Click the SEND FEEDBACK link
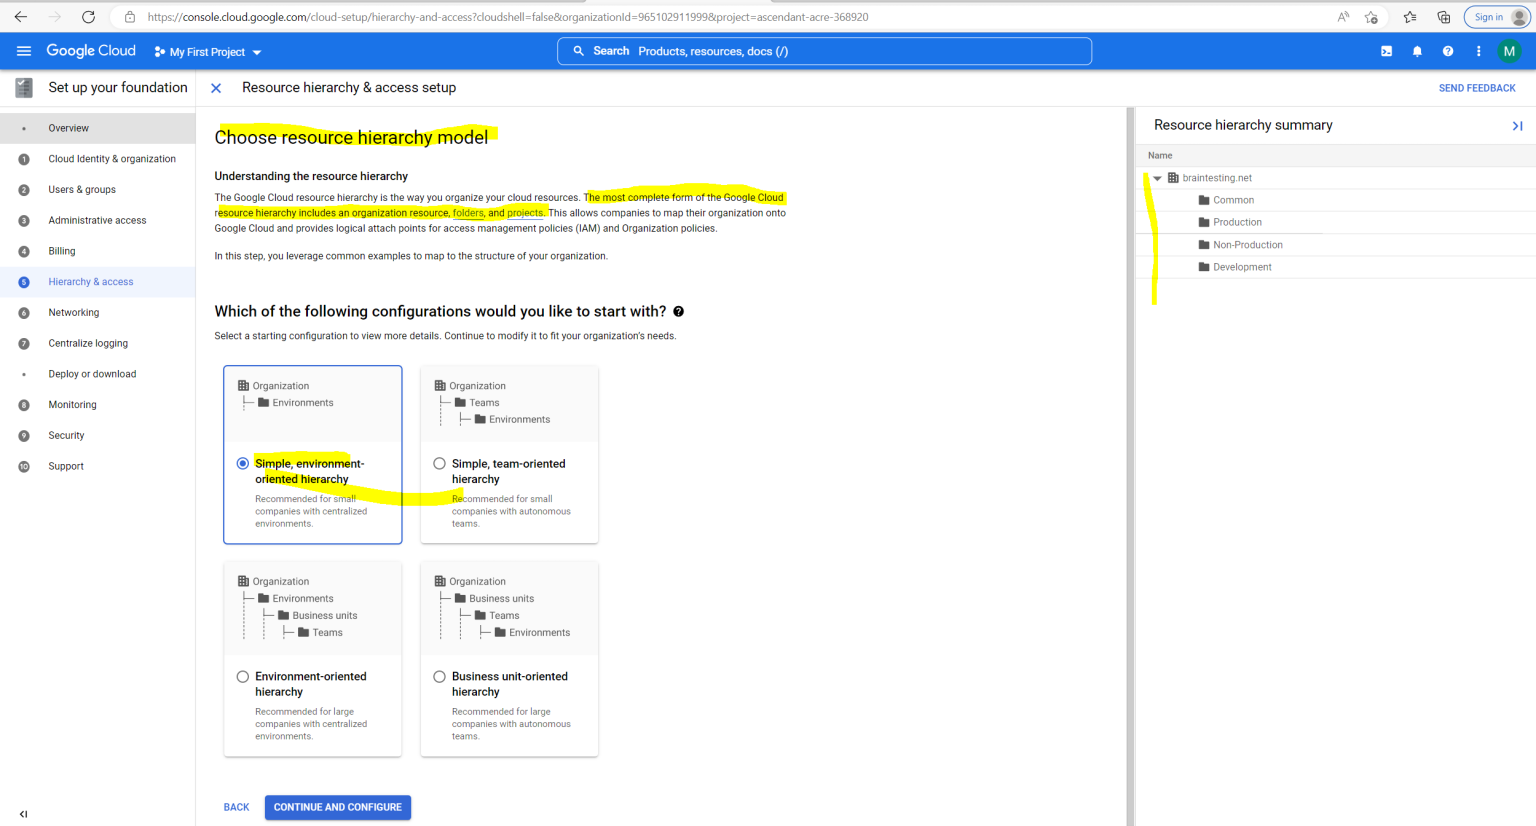Screen dimensions: 1536x826 (1477, 87)
